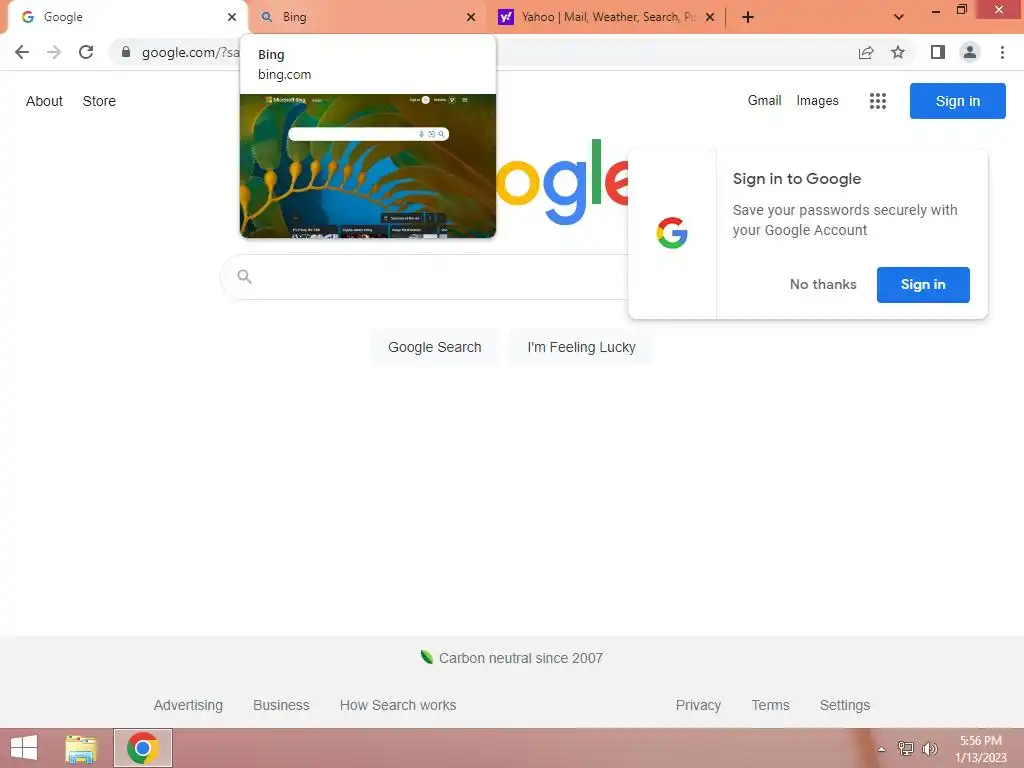Click I'm Feeling Lucky button

[581, 347]
